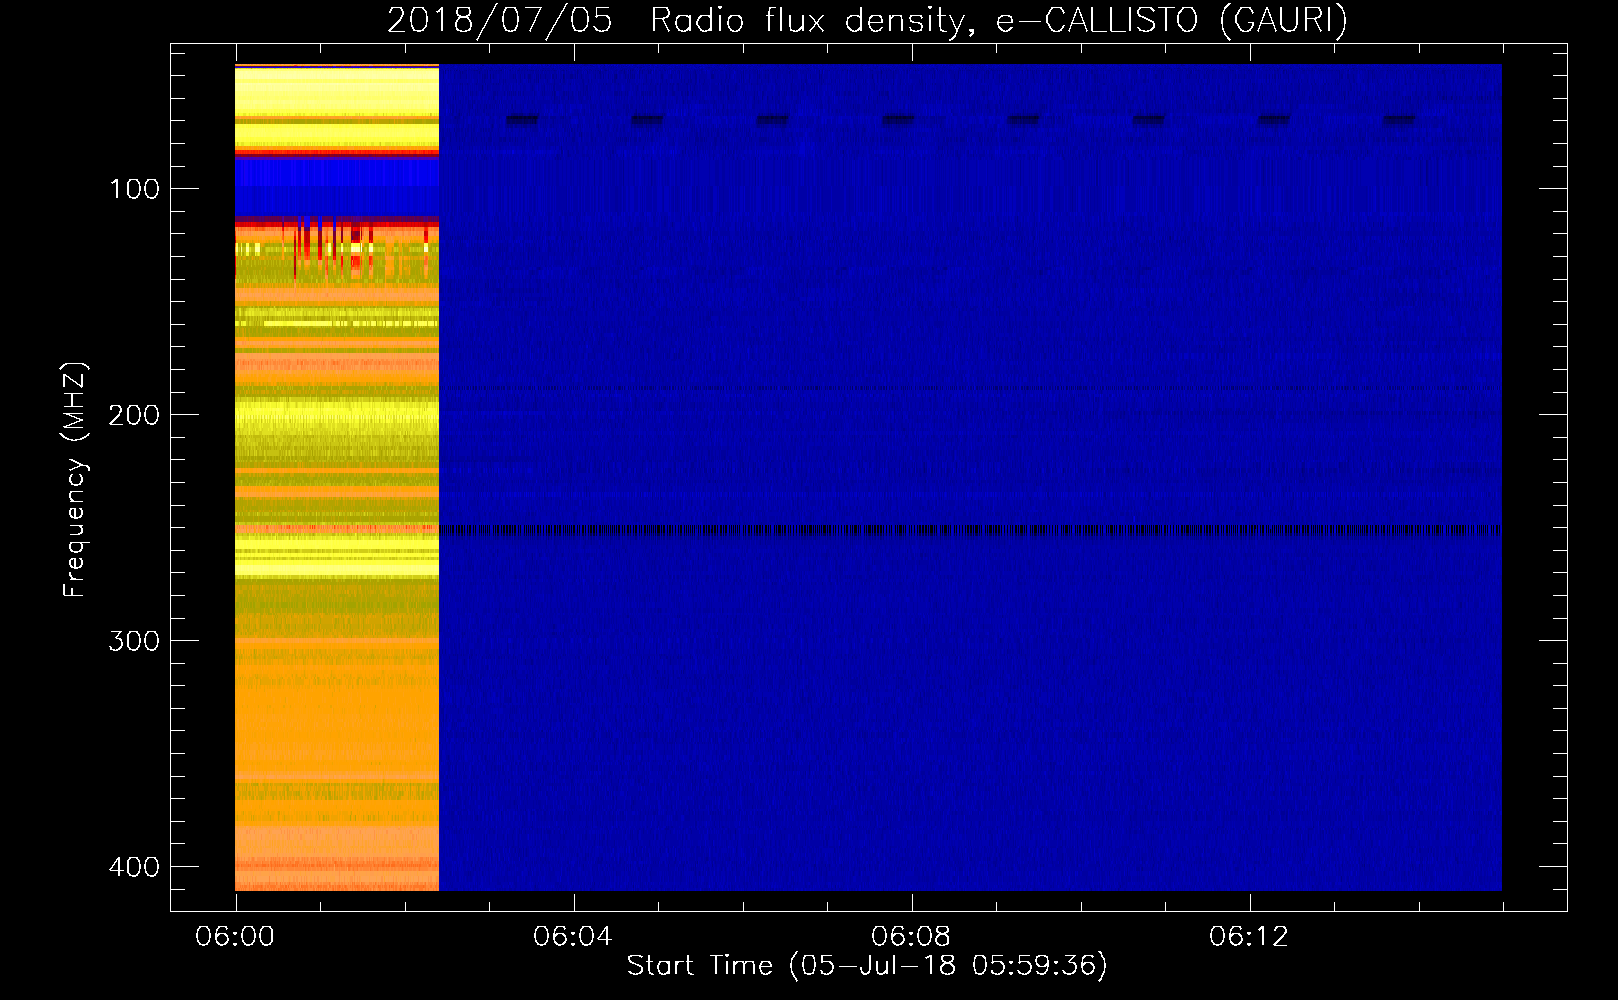
Task: Click the 300 frequency tick label
Action: coord(134,641)
